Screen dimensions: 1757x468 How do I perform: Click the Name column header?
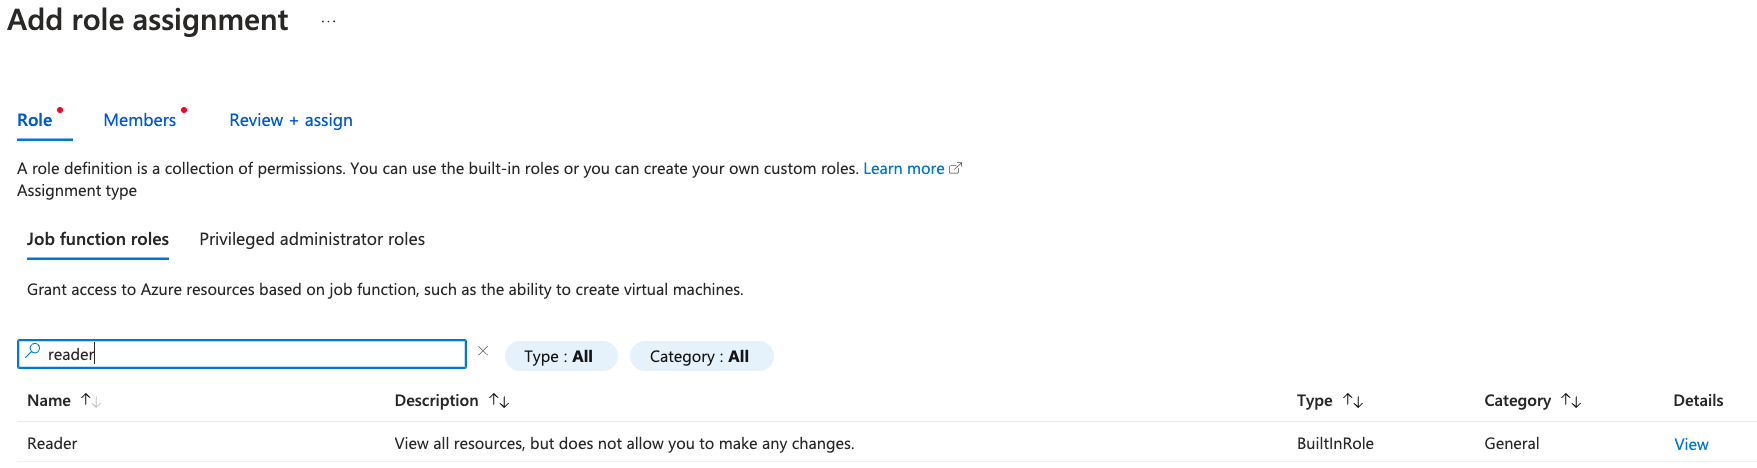[49, 400]
